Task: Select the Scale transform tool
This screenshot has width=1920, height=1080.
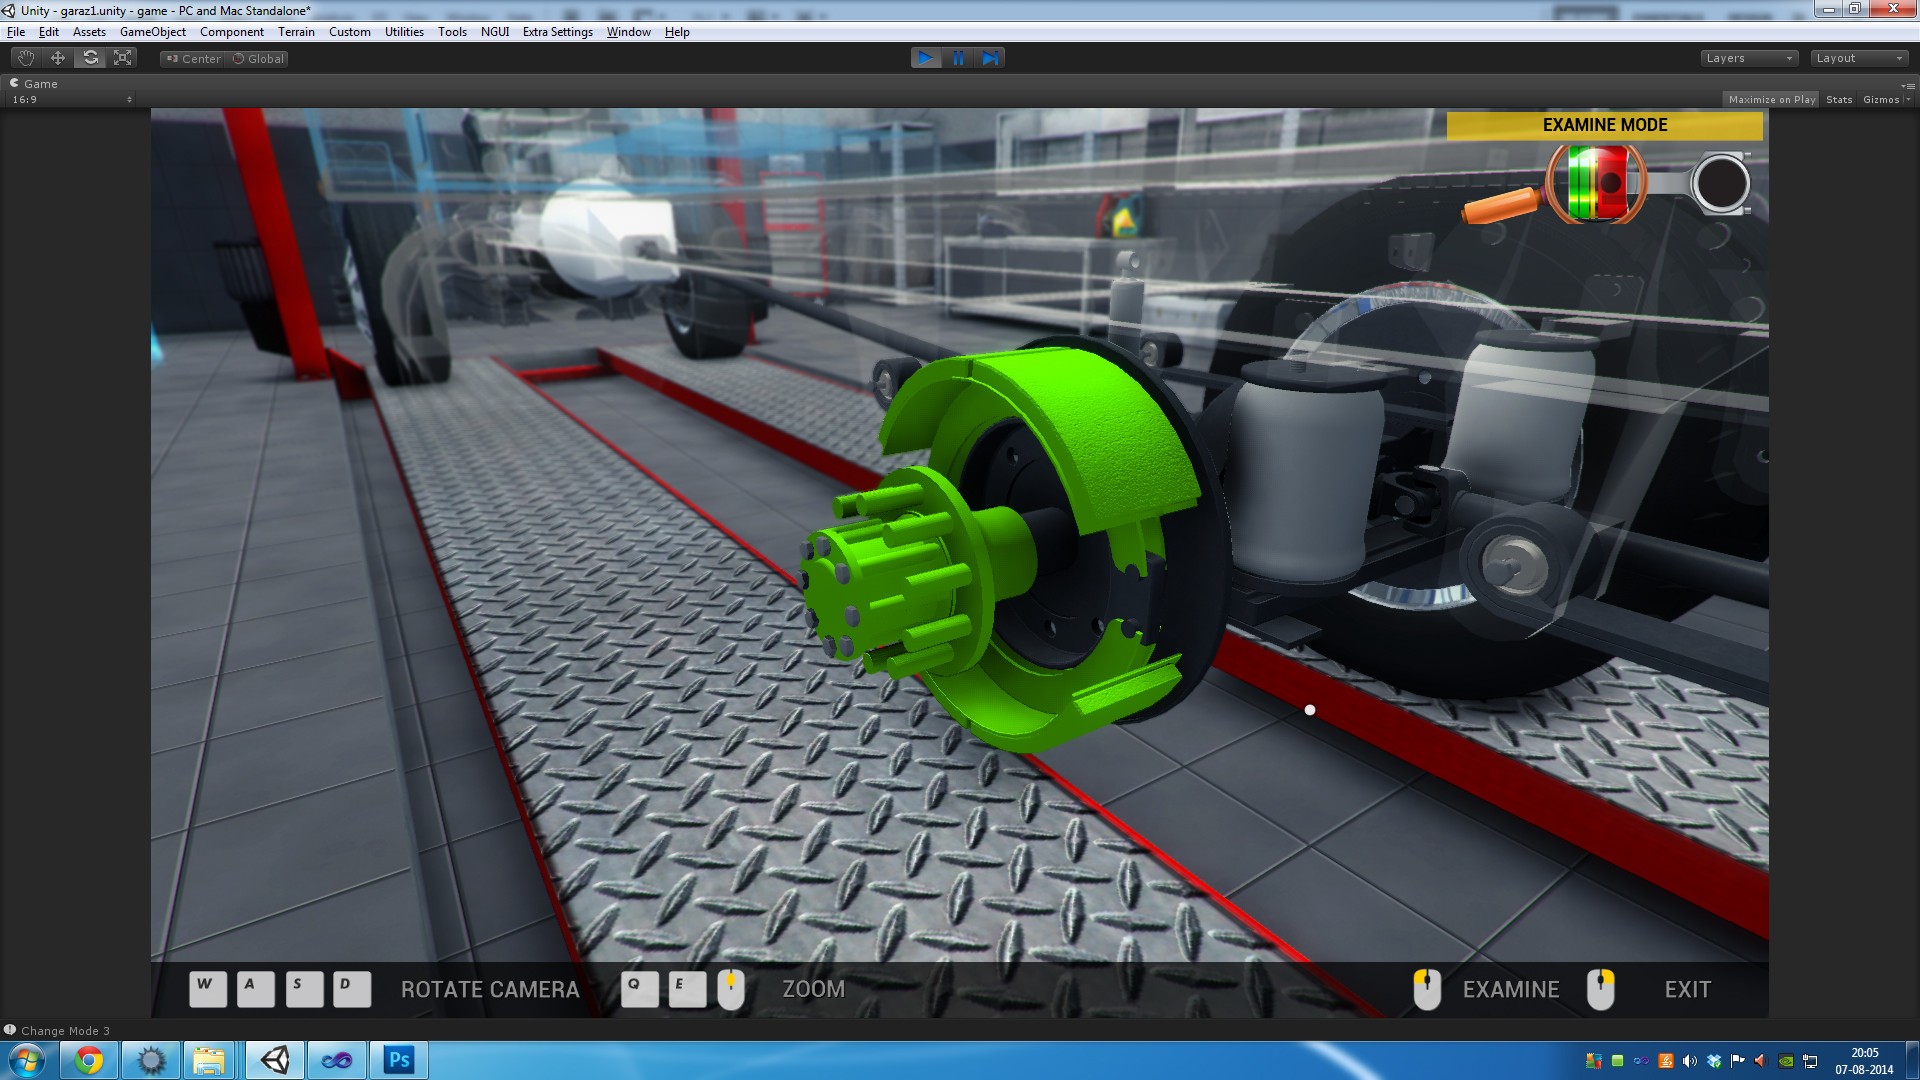Action: (x=123, y=58)
